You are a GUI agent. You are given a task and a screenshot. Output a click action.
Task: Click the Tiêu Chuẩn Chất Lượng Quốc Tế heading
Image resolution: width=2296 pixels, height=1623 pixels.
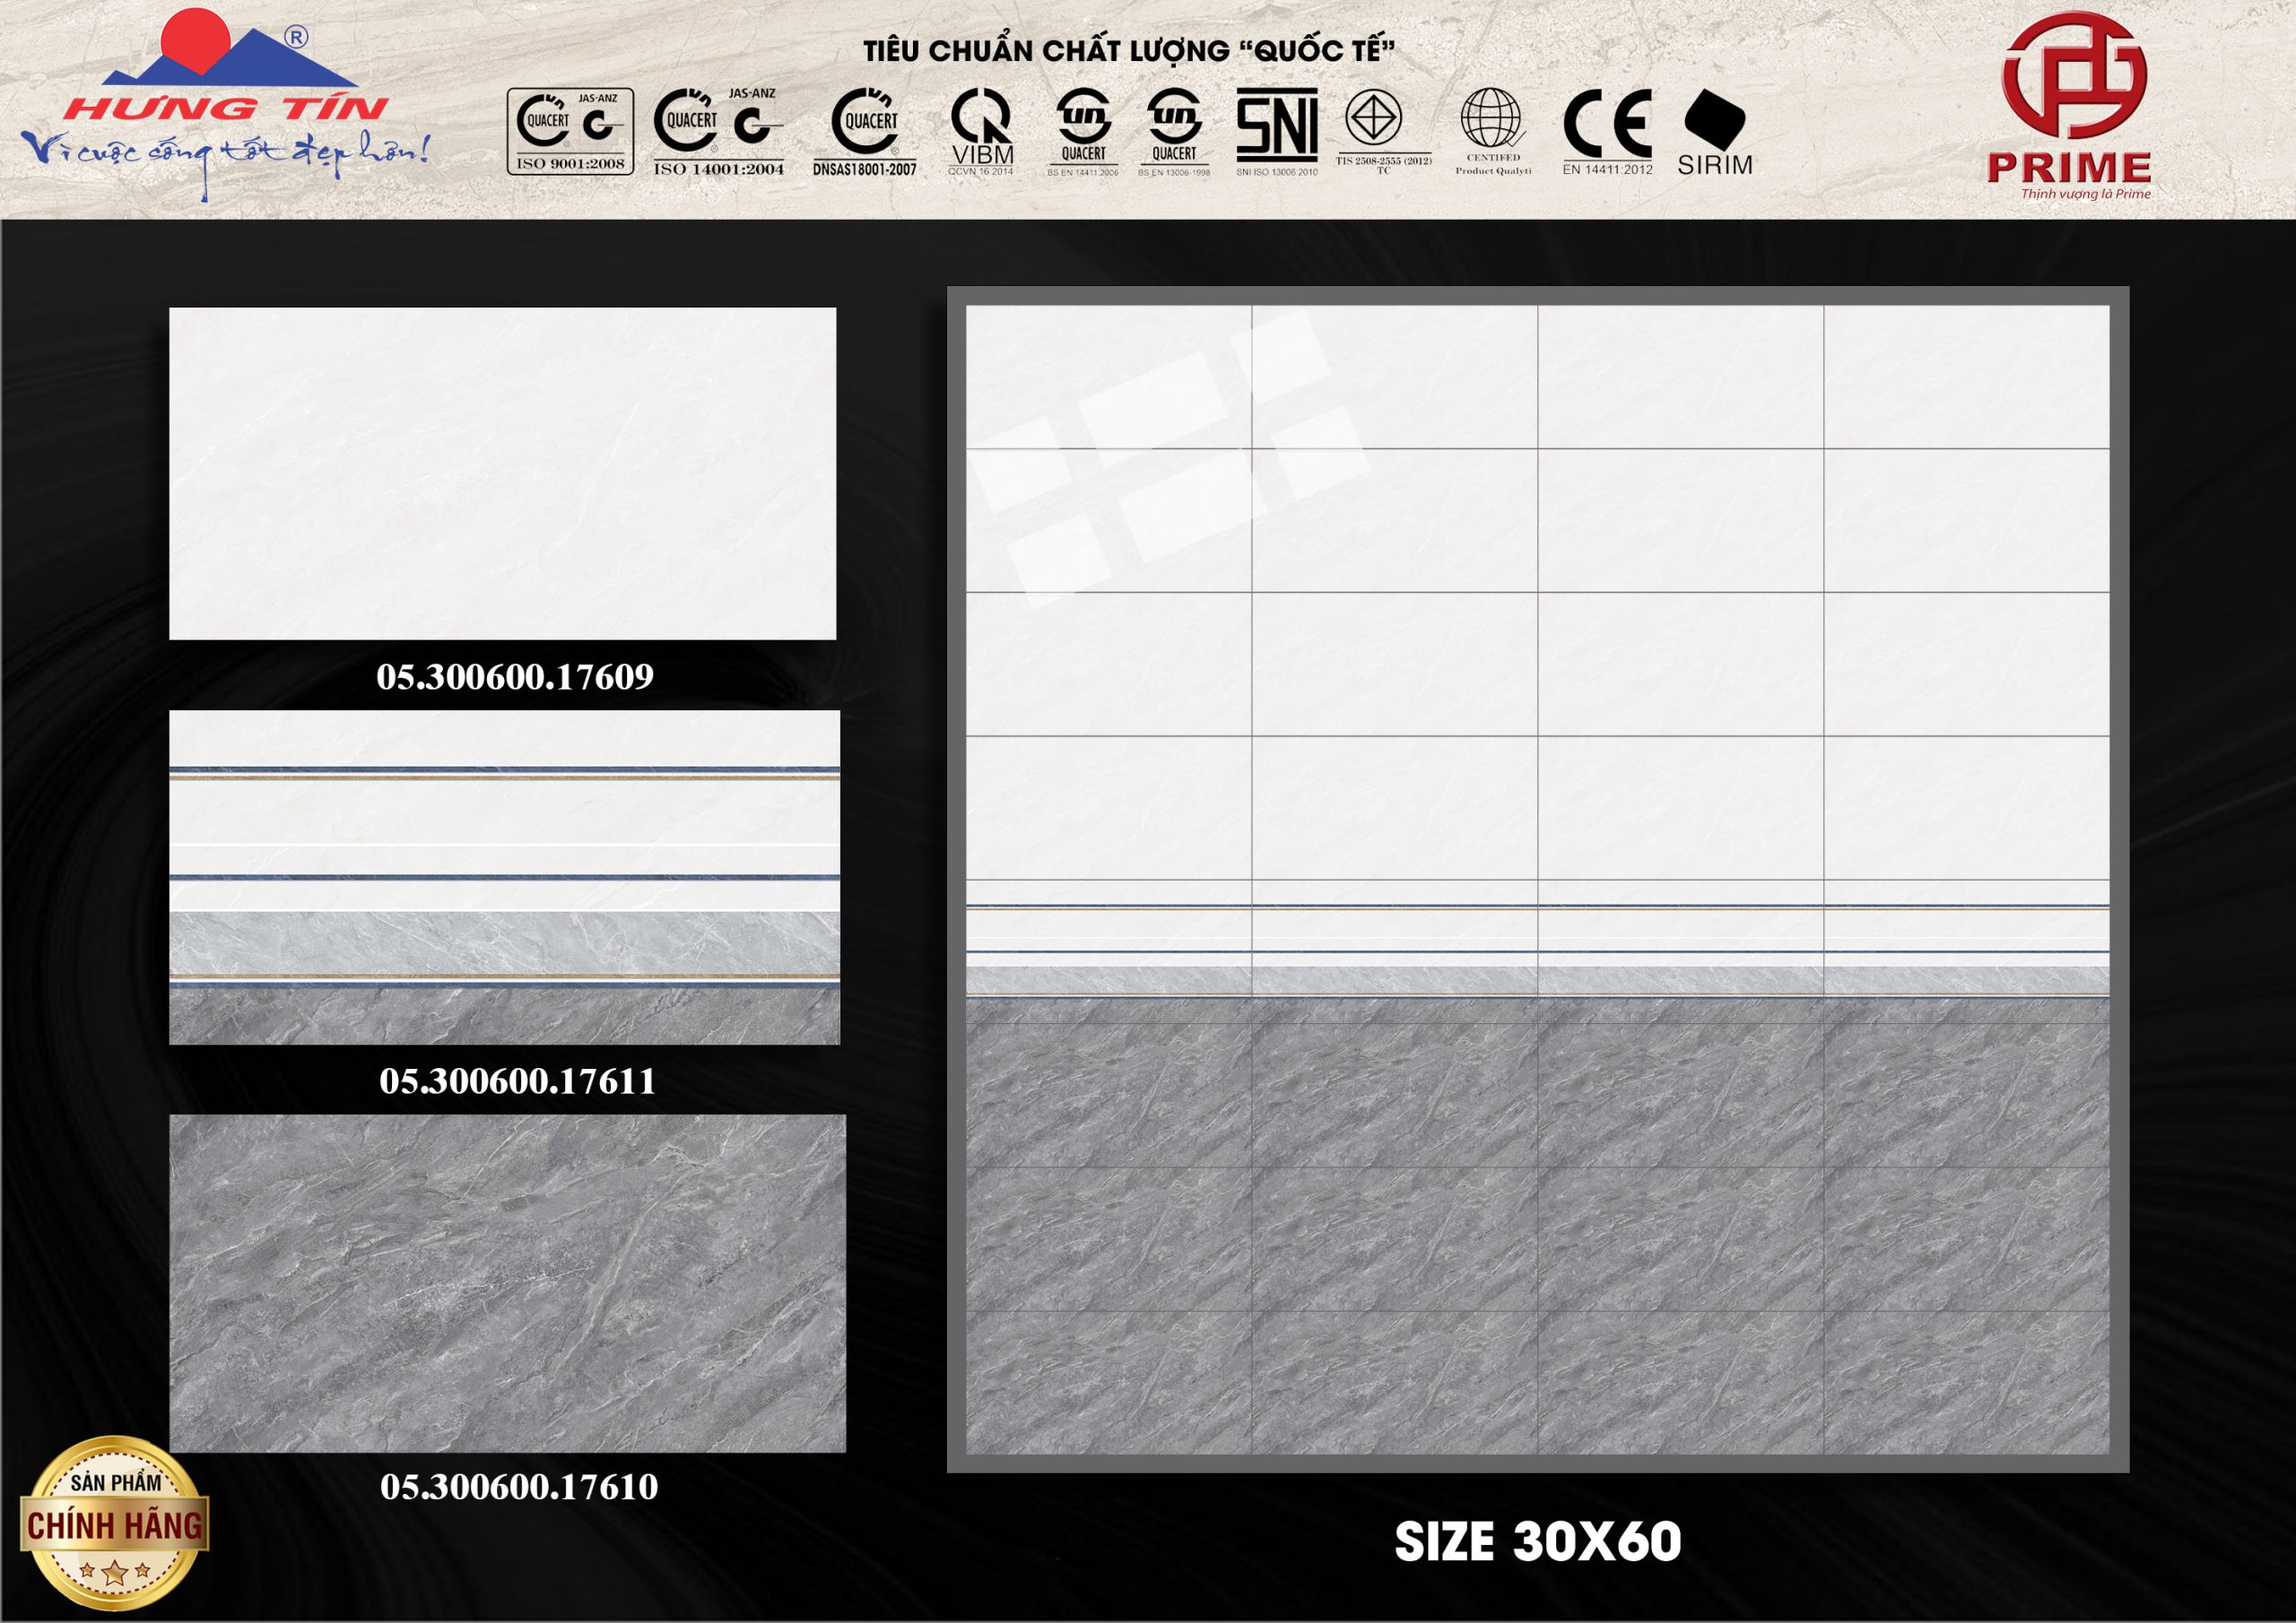1129,51
